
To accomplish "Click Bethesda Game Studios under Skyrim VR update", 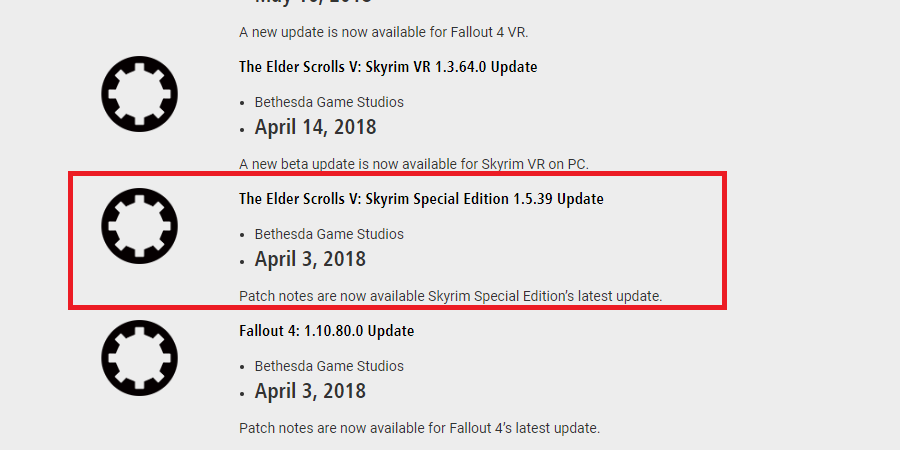I will 329,102.
